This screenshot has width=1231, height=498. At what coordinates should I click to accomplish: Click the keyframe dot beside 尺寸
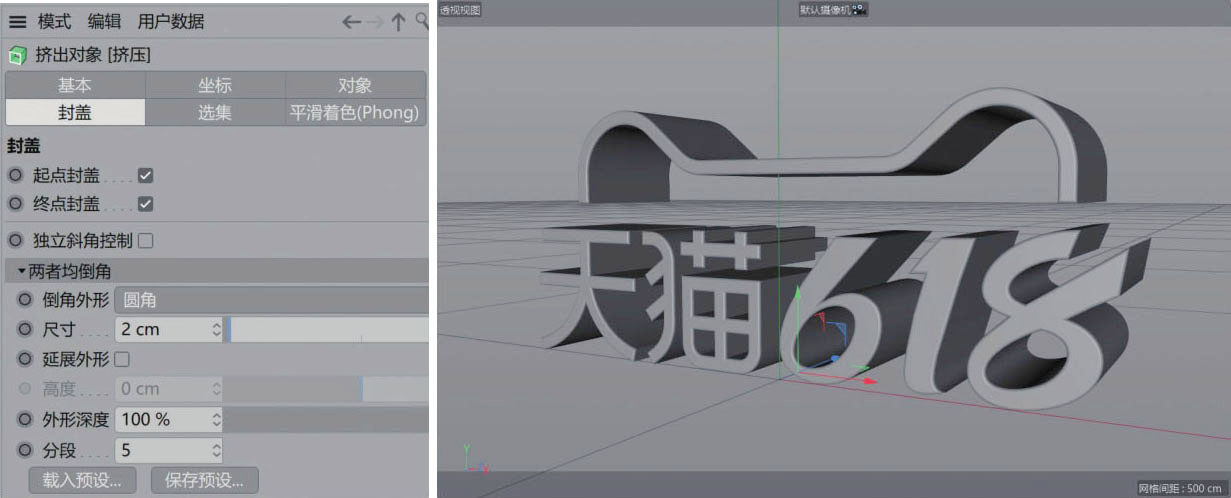click(25, 329)
